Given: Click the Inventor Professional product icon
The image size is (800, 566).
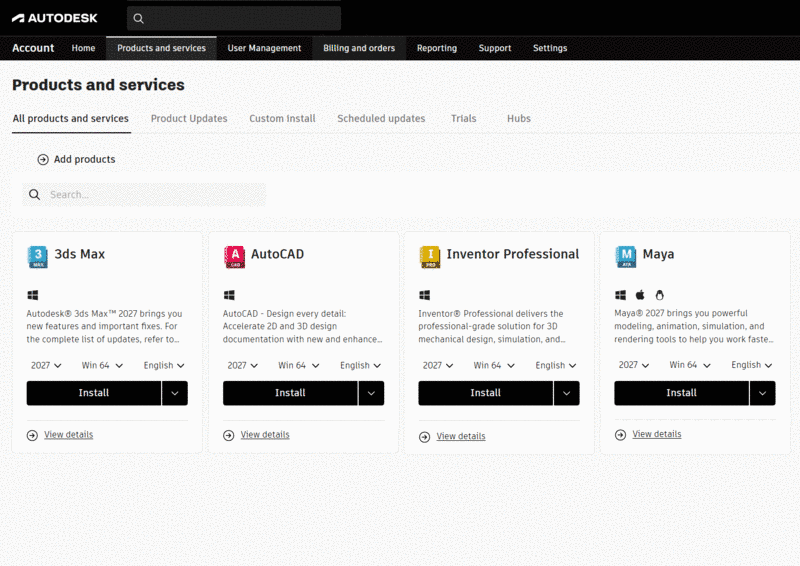Looking at the screenshot, I should (x=430, y=256).
